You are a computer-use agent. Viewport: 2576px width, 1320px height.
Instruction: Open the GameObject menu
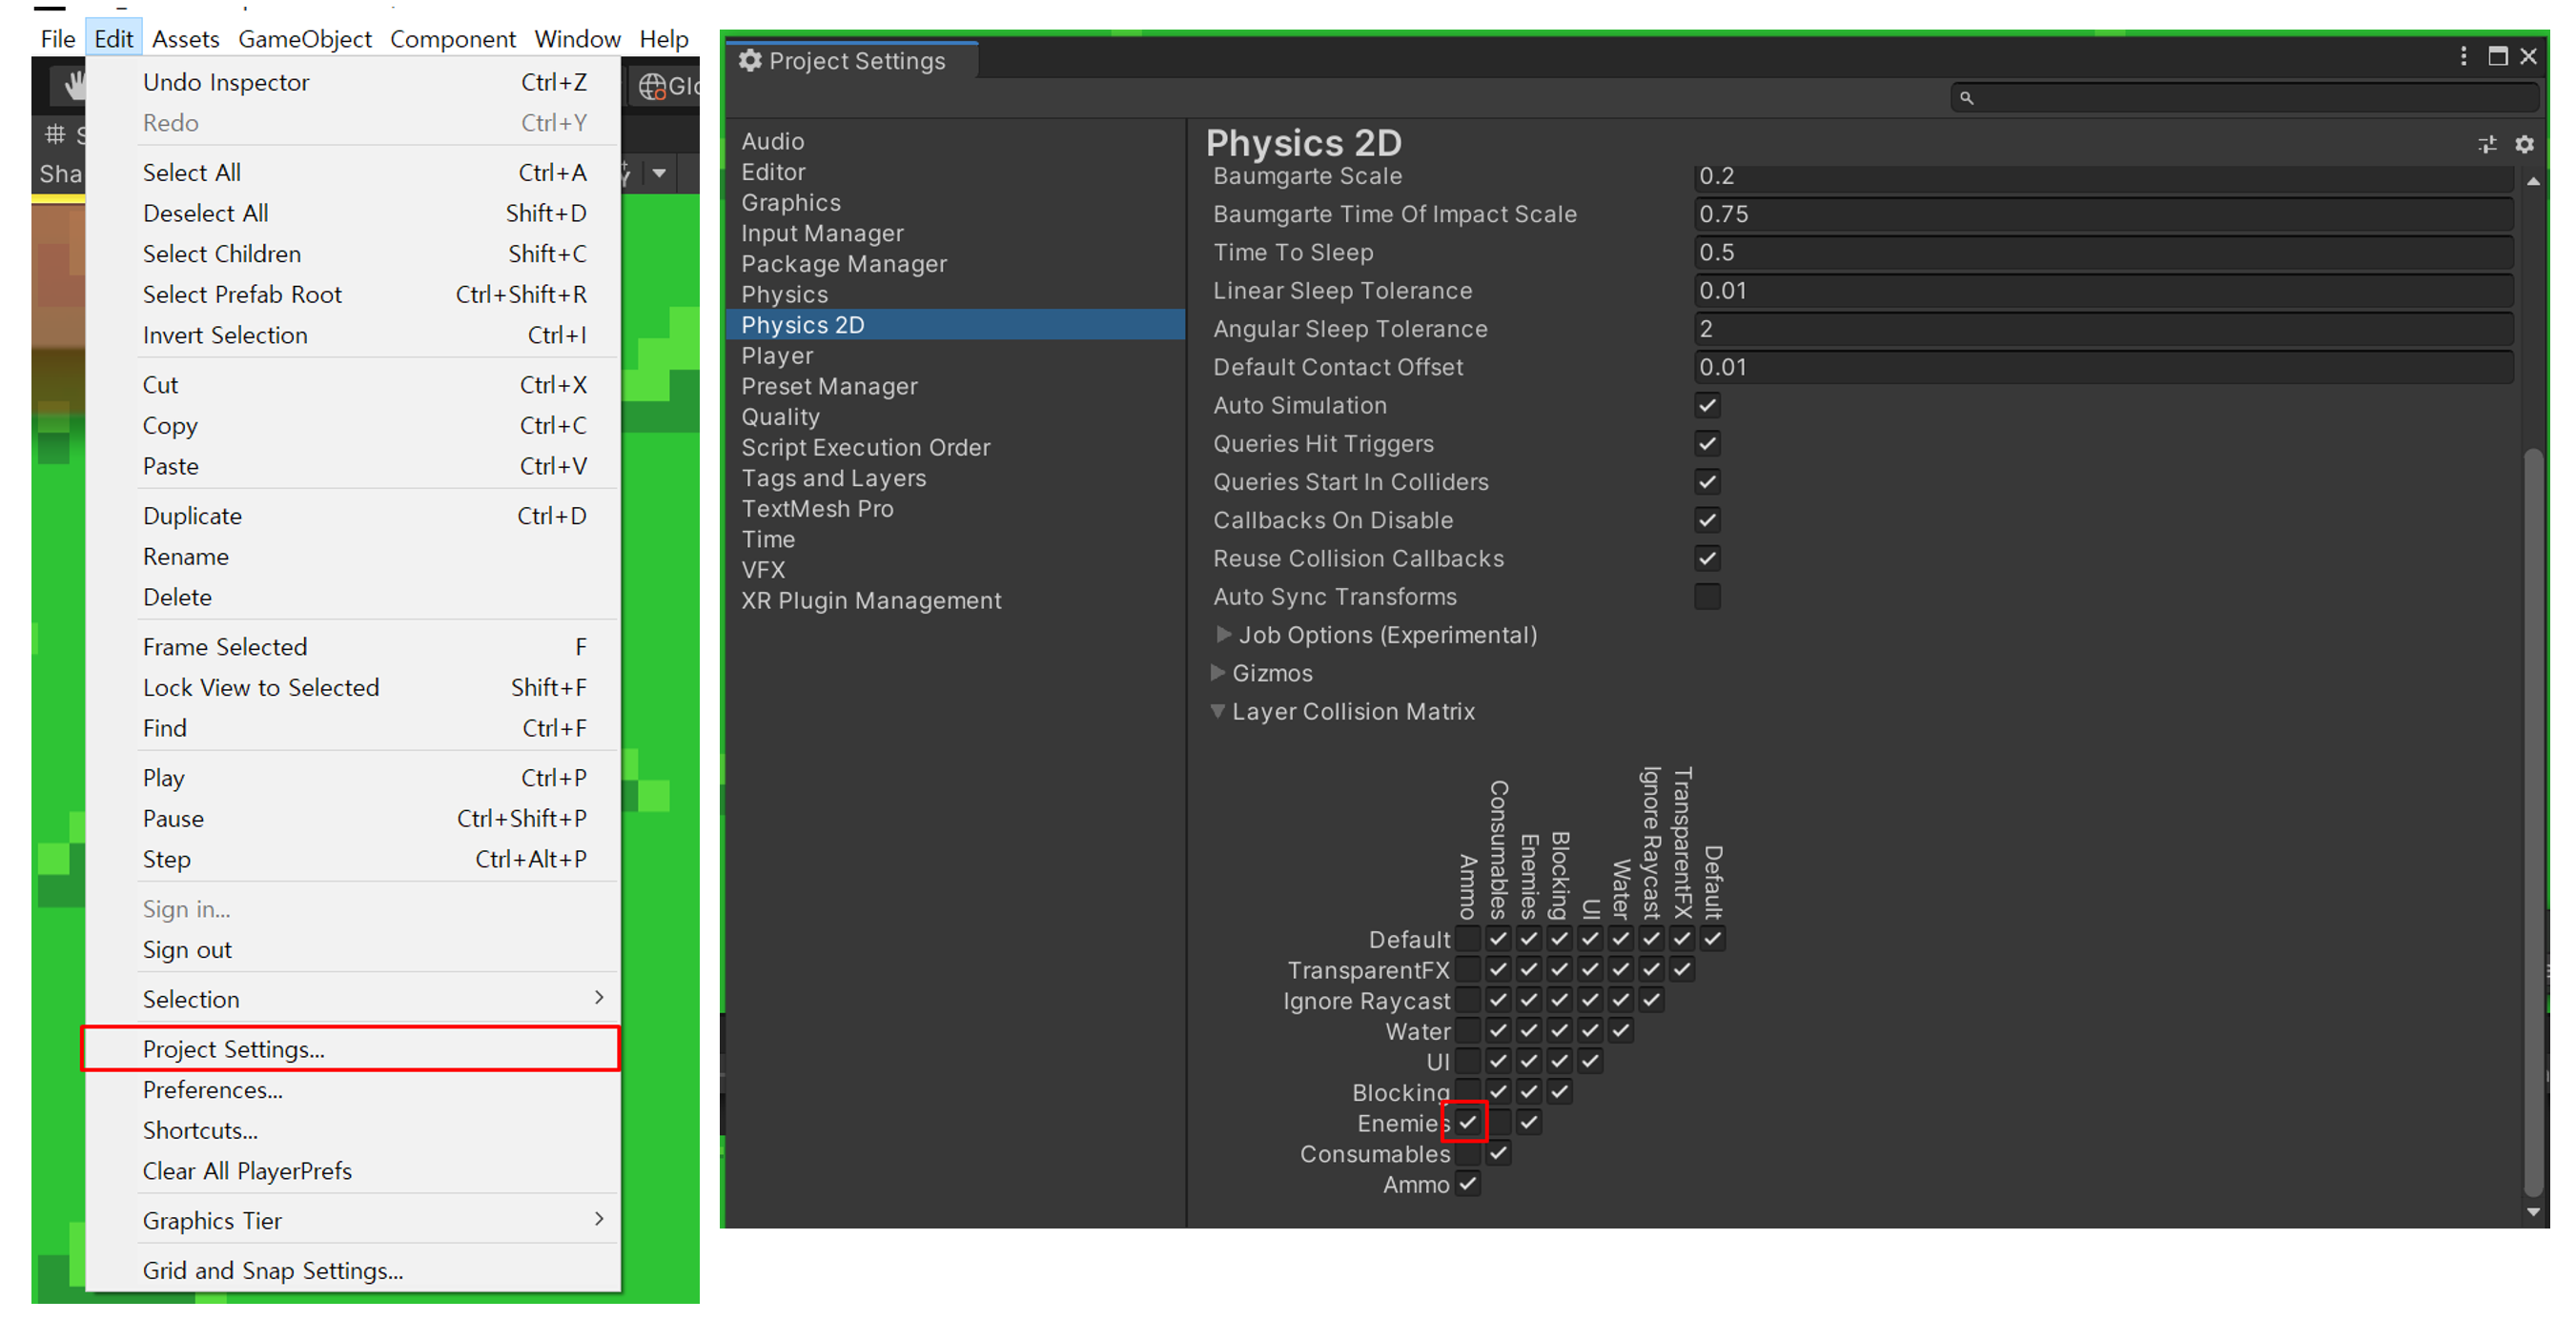click(x=304, y=39)
